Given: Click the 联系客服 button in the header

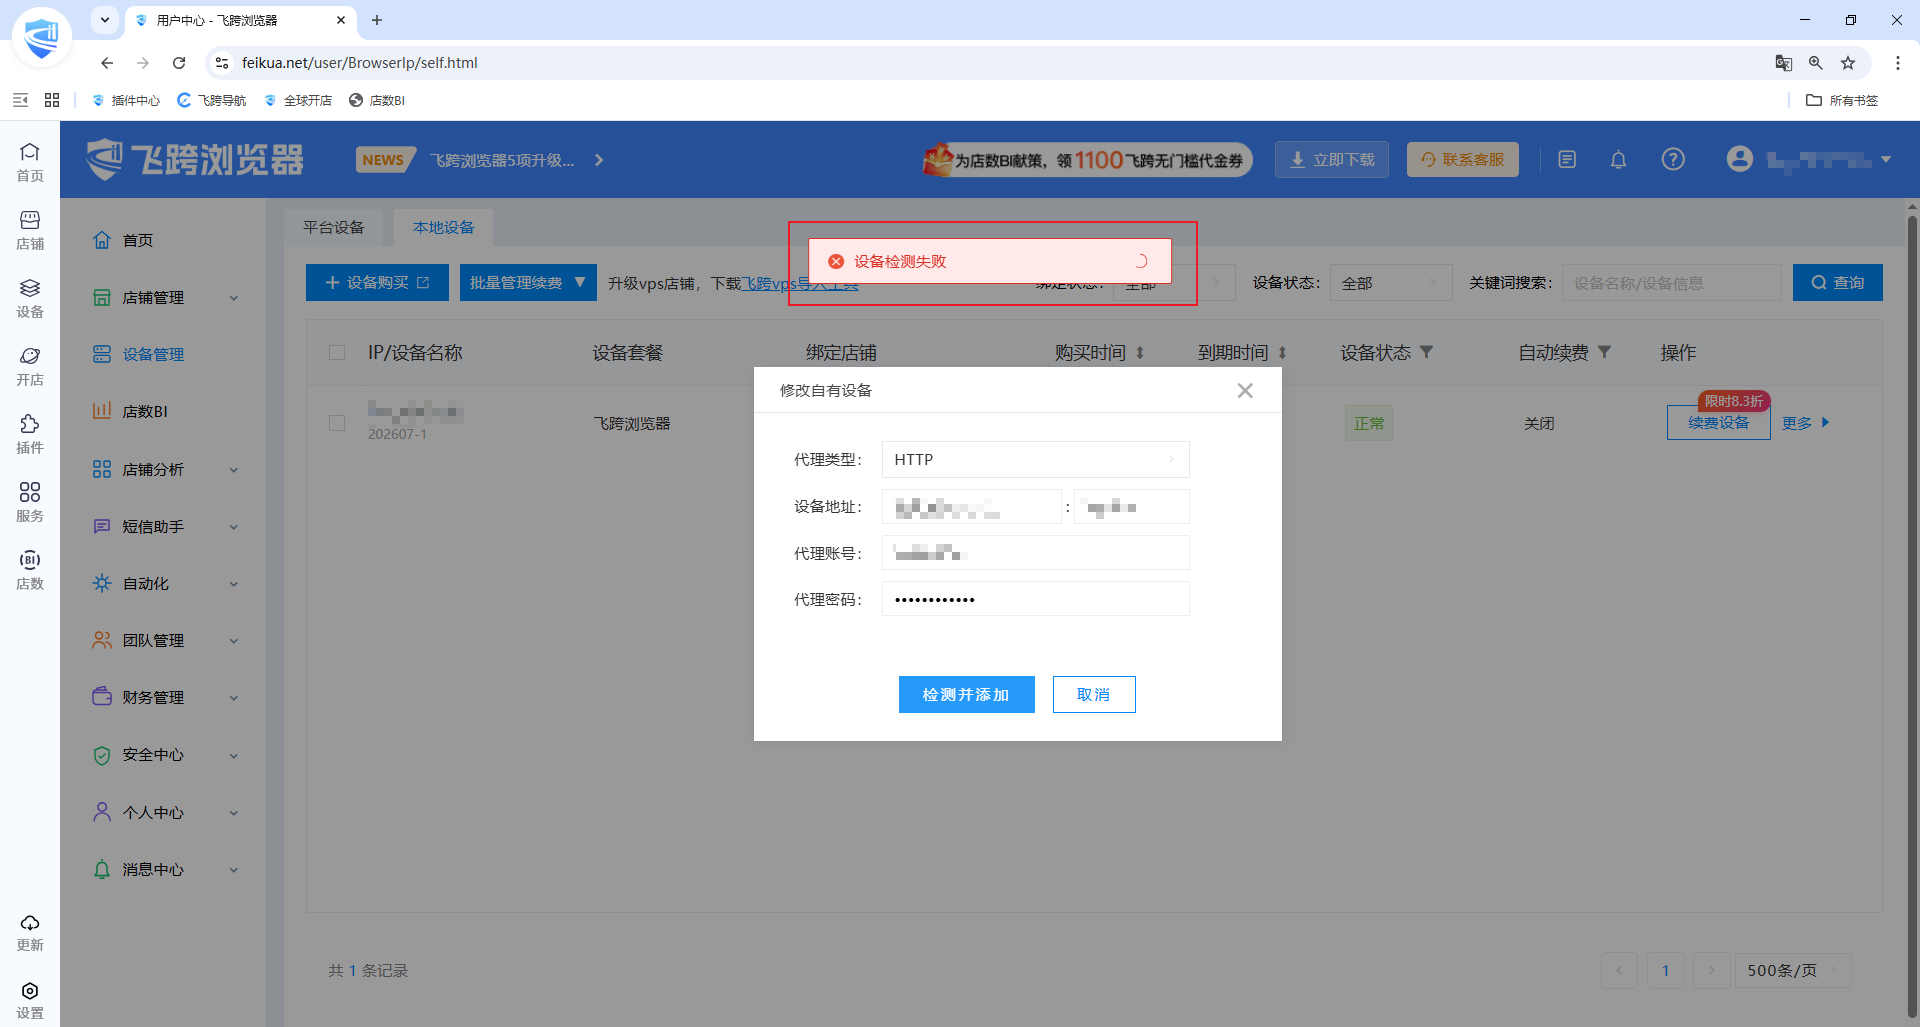Looking at the screenshot, I should (1463, 160).
